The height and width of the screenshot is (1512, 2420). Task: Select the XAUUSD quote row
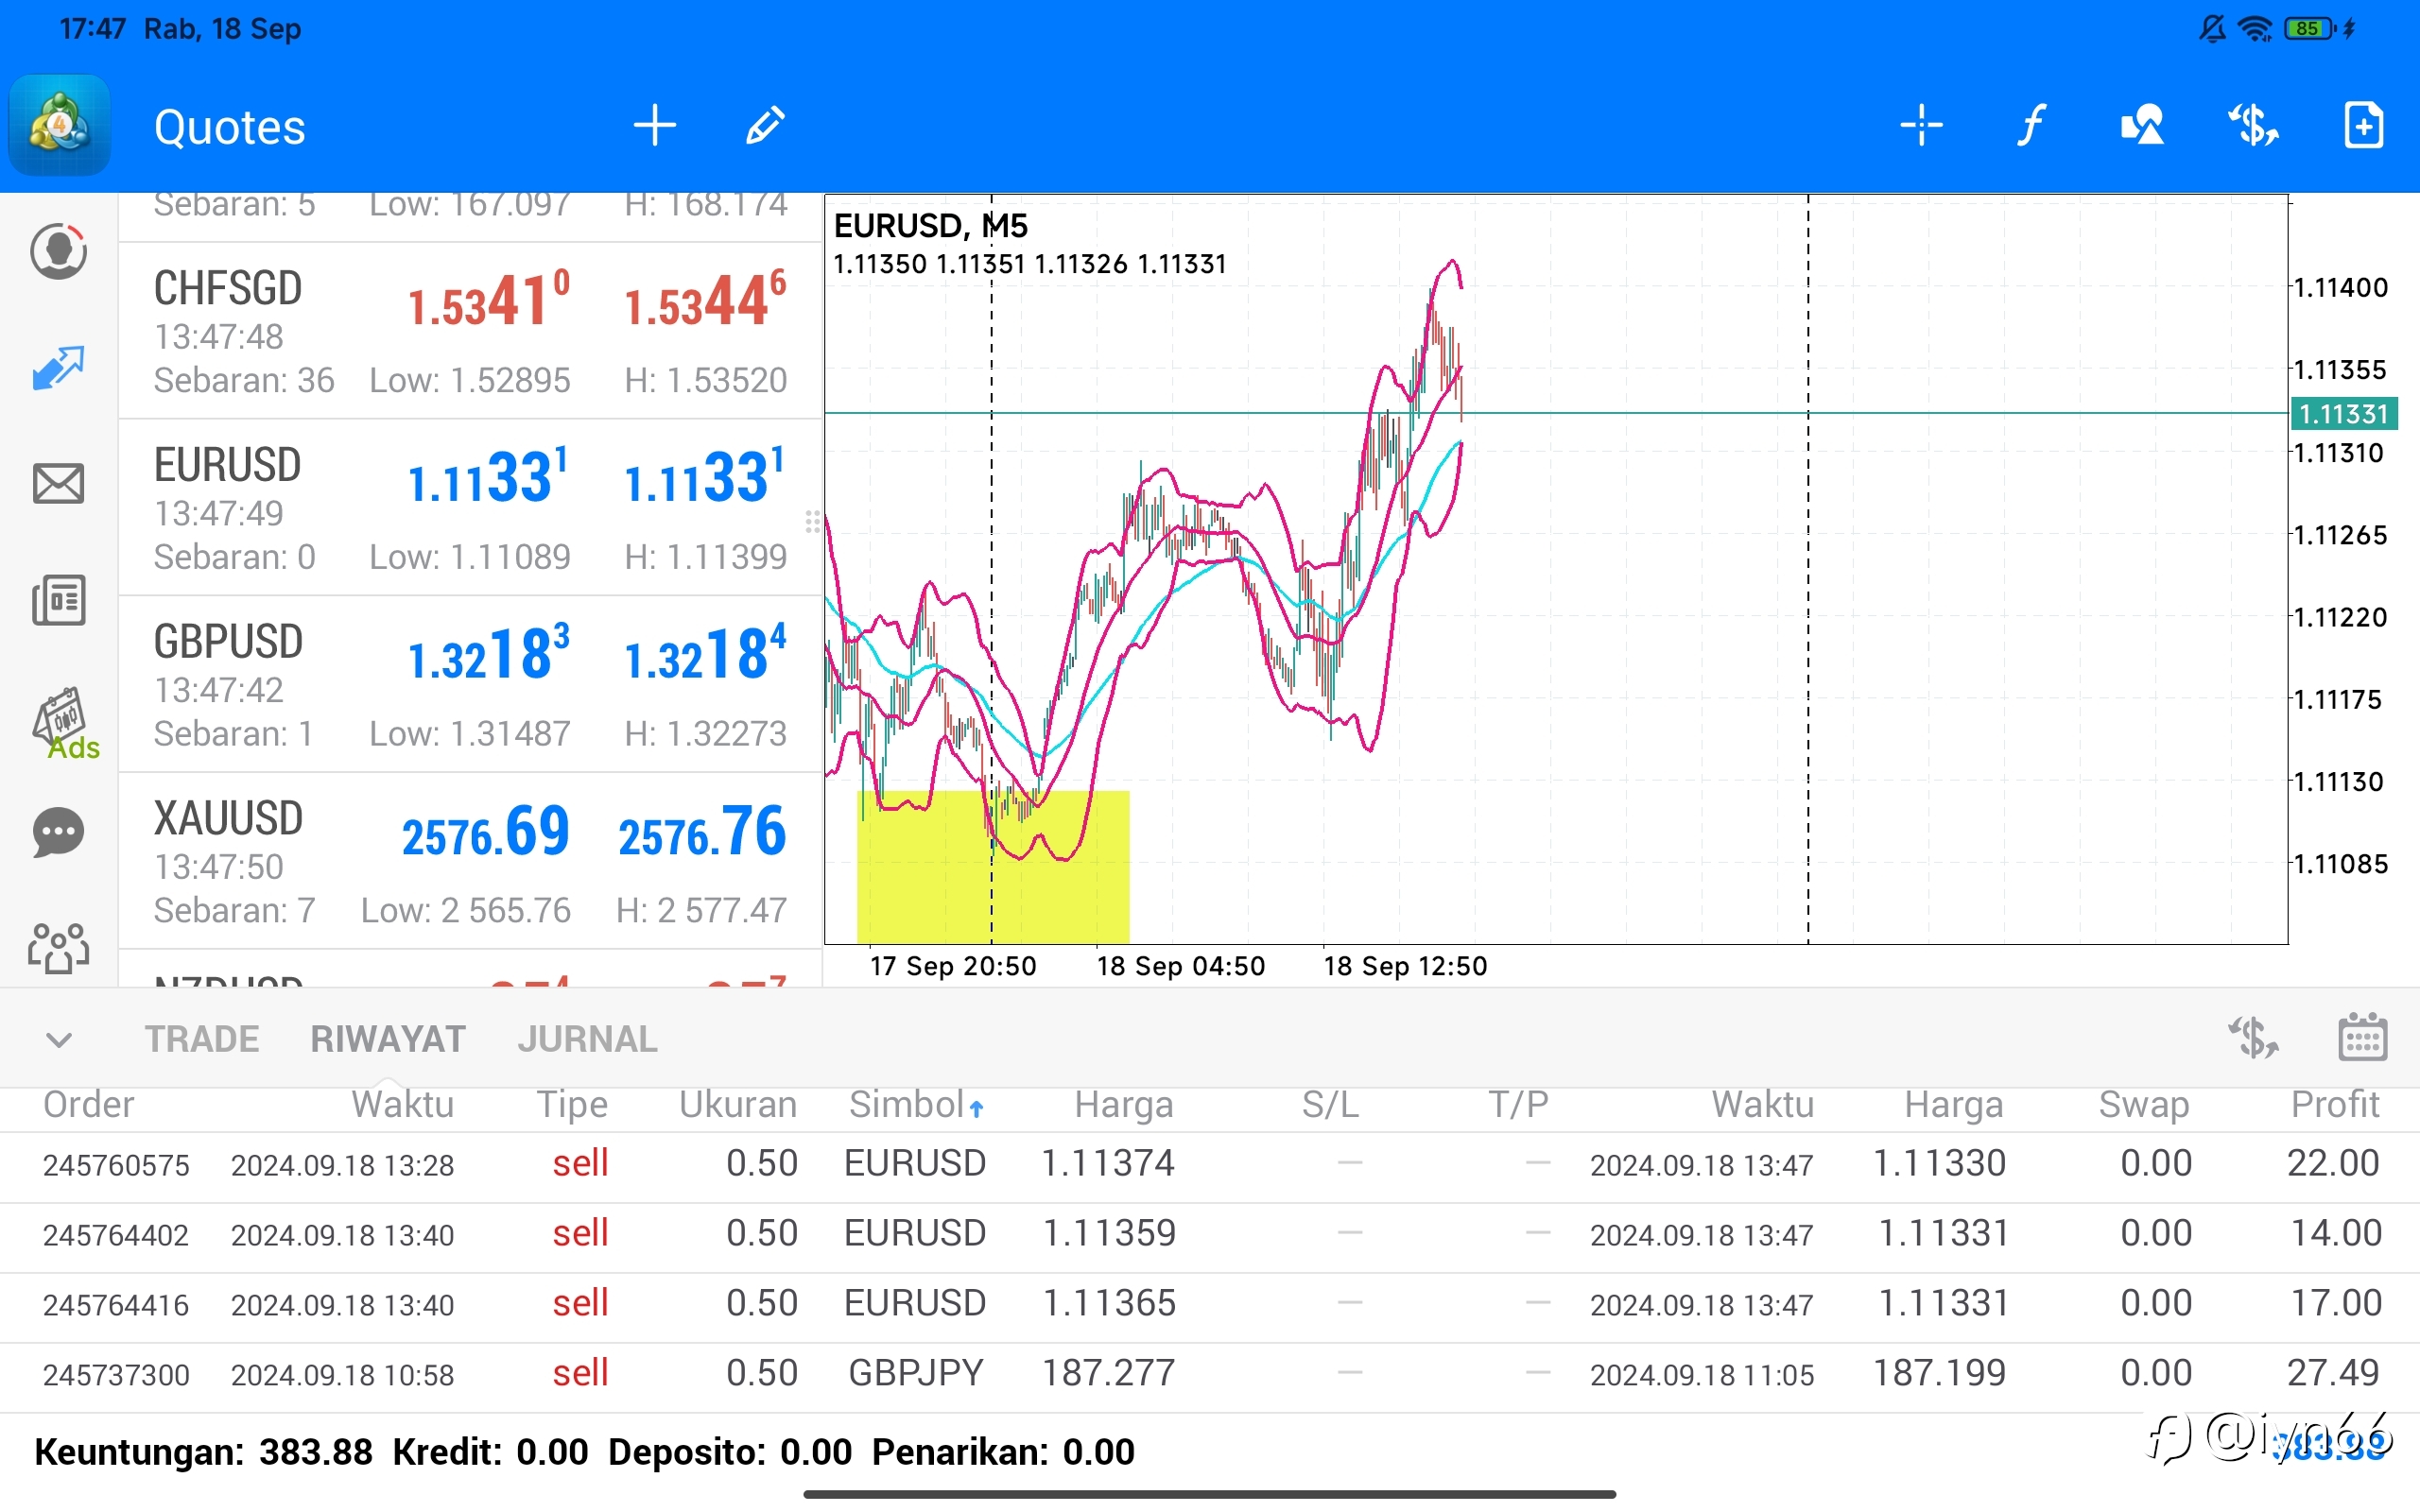coord(470,862)
